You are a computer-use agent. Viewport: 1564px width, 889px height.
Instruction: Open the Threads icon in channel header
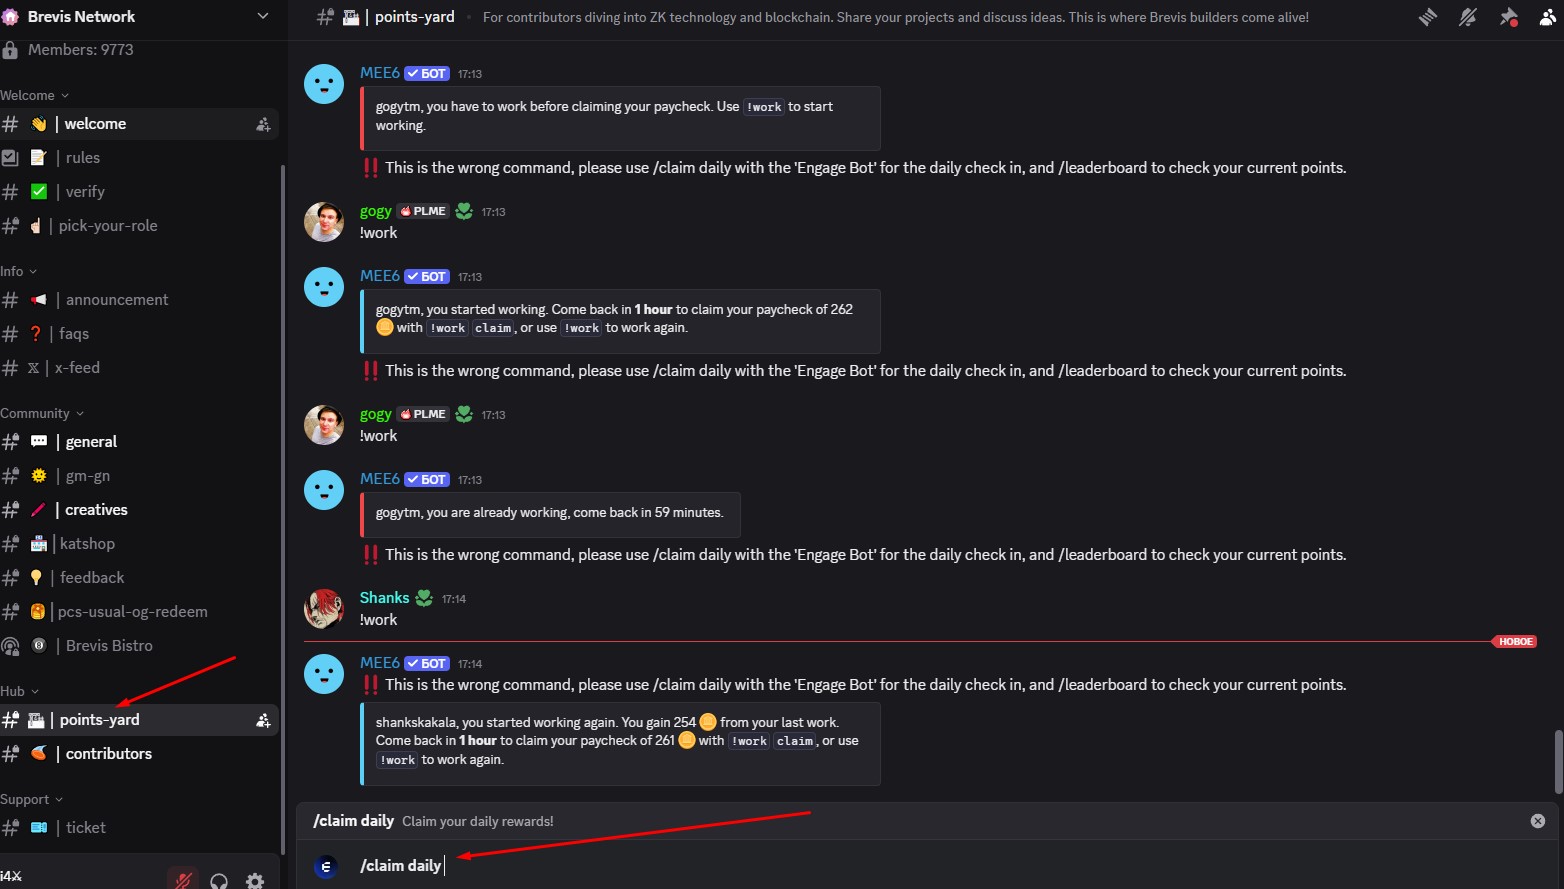click(x=1428, y=17)
